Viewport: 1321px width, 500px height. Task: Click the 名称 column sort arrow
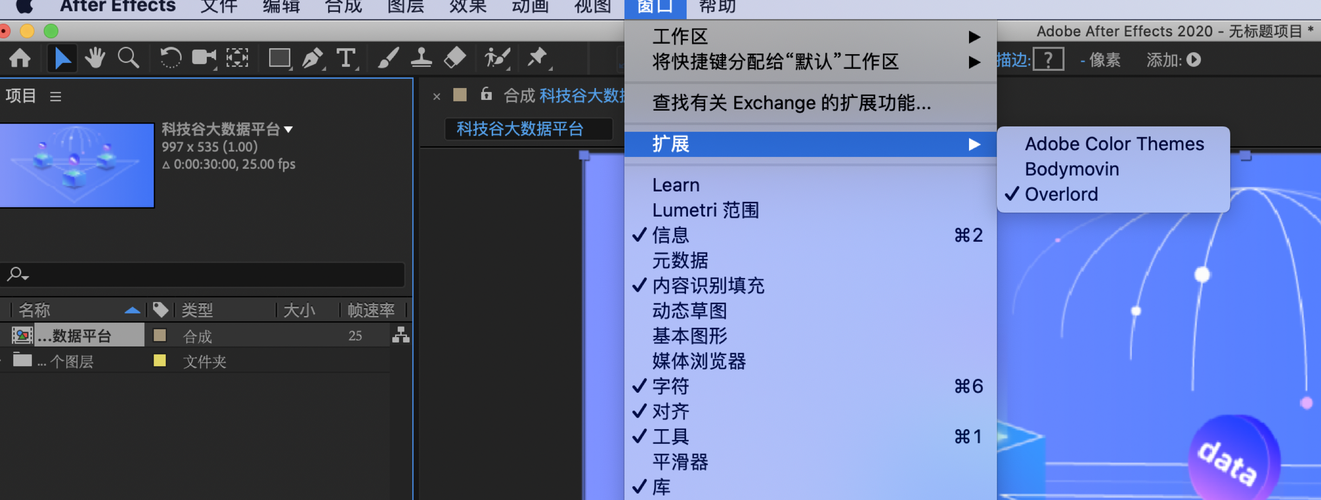(132, 310)
